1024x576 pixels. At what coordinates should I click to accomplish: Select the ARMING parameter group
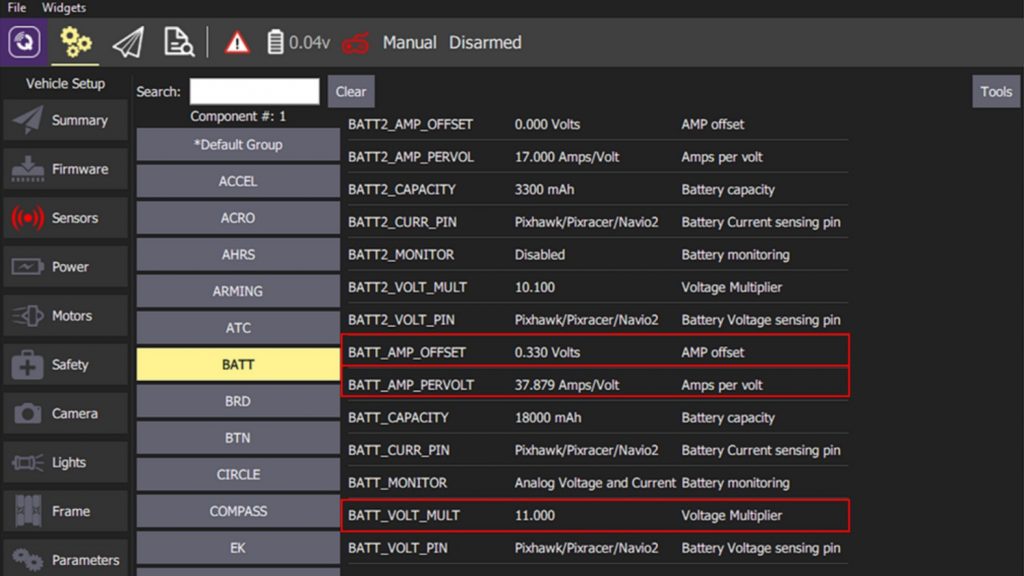pos(238,291)
